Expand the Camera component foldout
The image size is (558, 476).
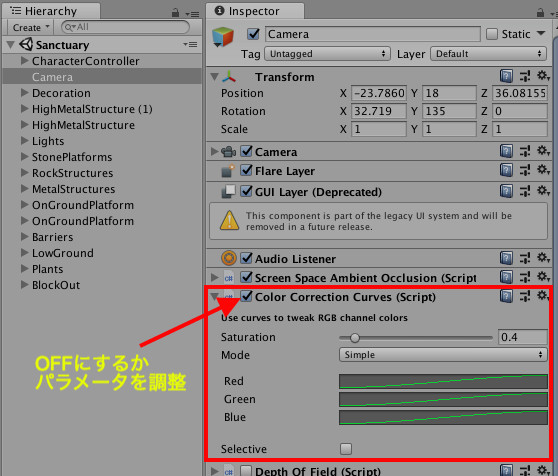214,152
